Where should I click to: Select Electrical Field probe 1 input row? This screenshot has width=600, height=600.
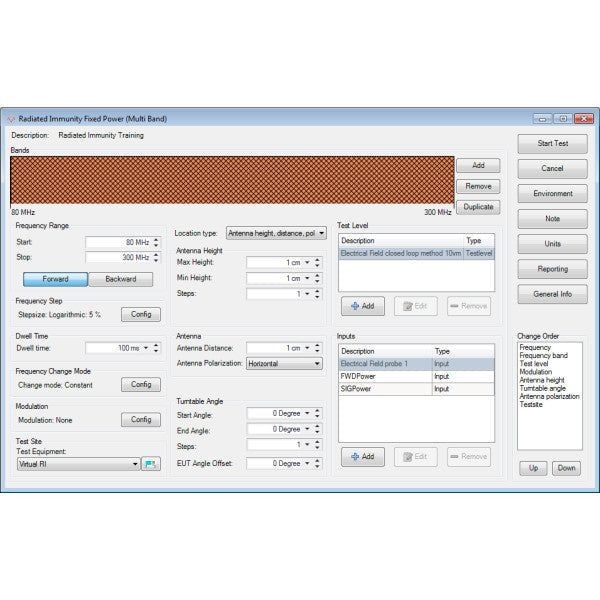385,364
